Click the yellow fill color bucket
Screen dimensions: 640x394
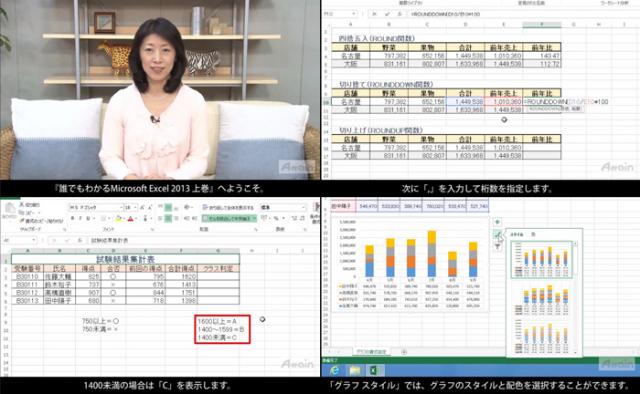(x=118, y=219)
